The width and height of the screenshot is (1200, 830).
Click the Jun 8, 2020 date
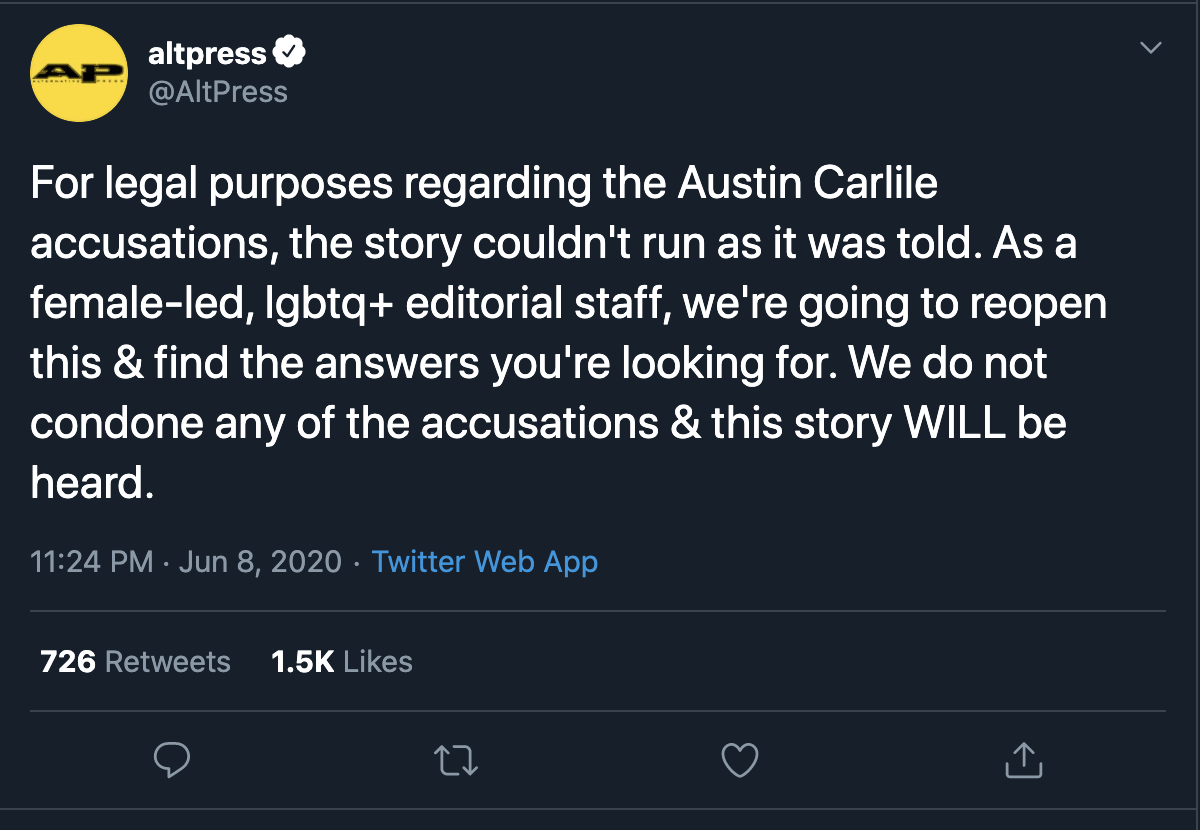pyautogui.click(x=260, y=561)
